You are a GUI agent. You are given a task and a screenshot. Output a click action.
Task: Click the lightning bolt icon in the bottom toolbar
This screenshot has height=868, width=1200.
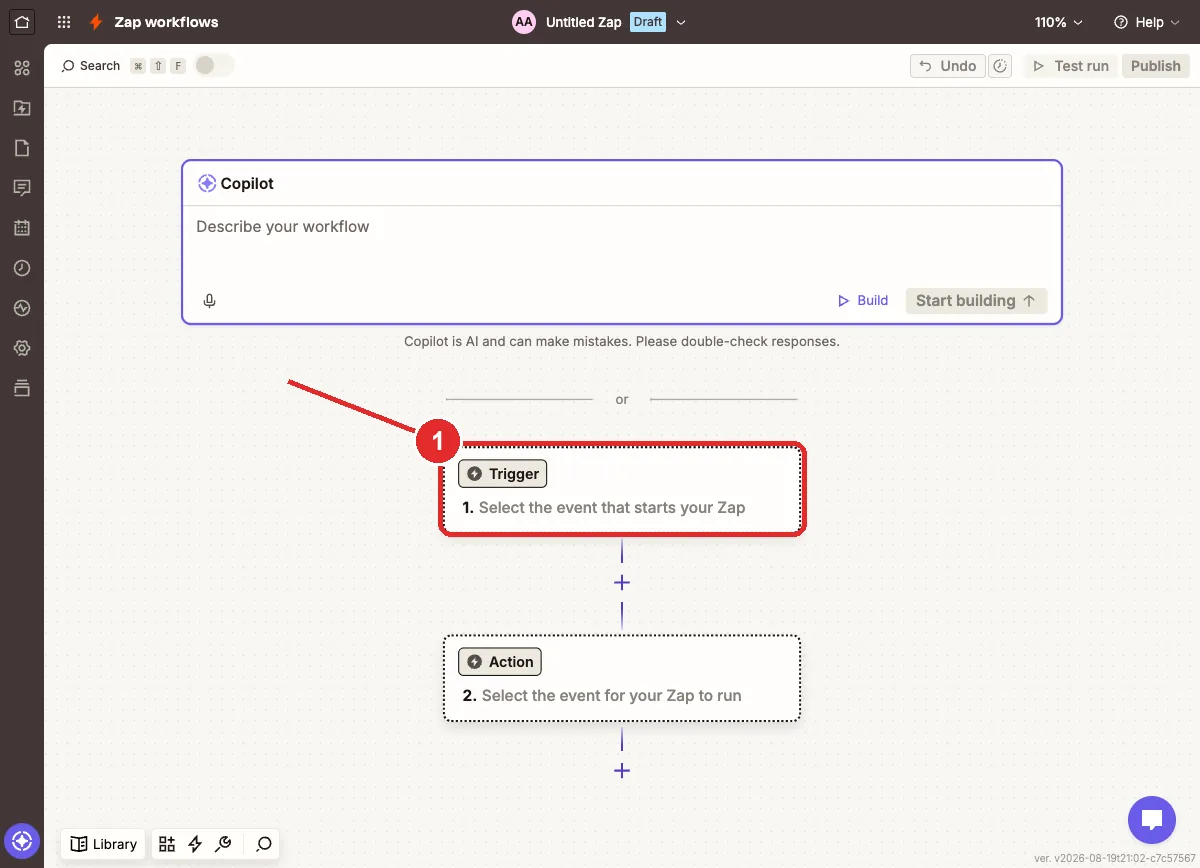click(x=195, y=844)
